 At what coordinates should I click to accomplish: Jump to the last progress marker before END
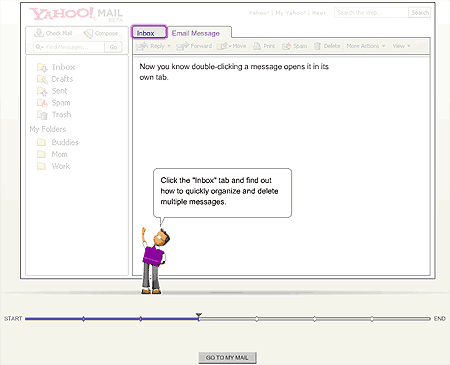point(372,319)
